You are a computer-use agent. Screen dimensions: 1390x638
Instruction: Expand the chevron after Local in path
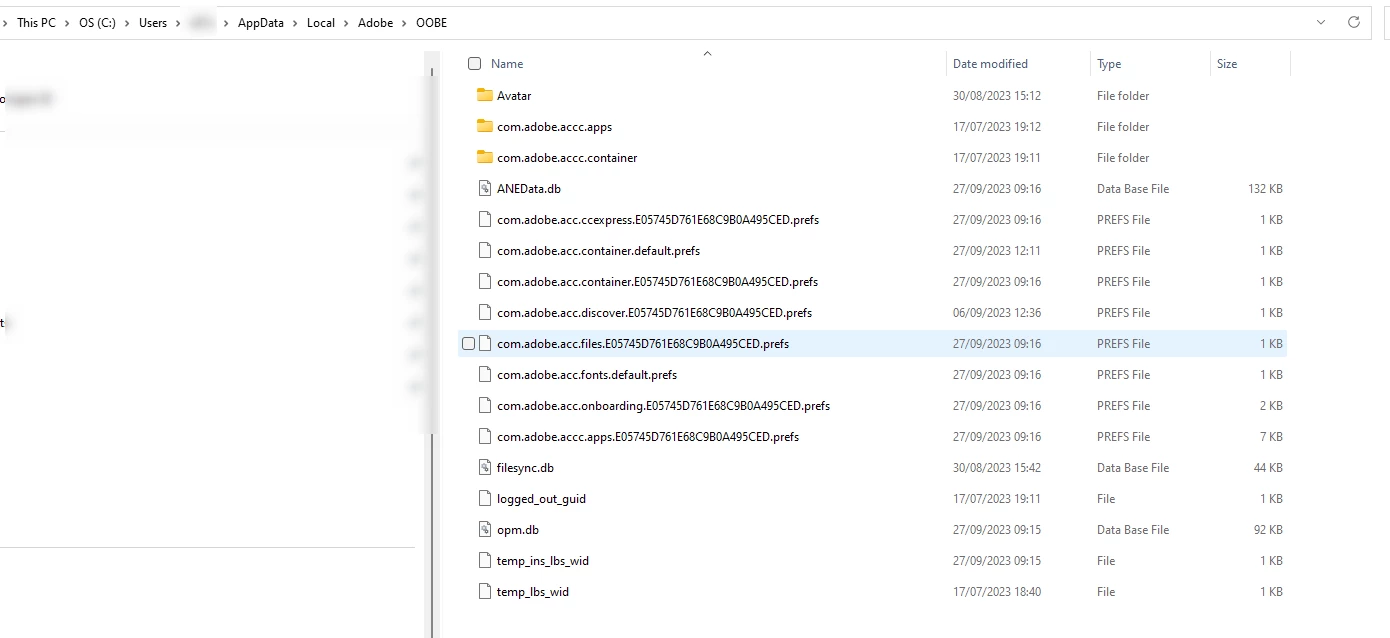click(x=346, y=23)
